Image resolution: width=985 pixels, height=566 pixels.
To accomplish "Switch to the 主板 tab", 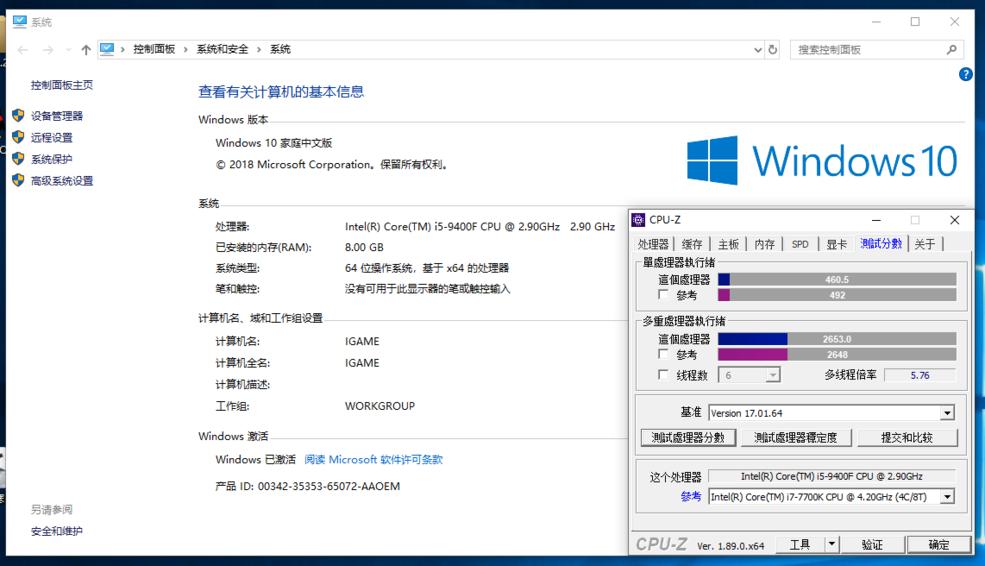I will 728,244.
